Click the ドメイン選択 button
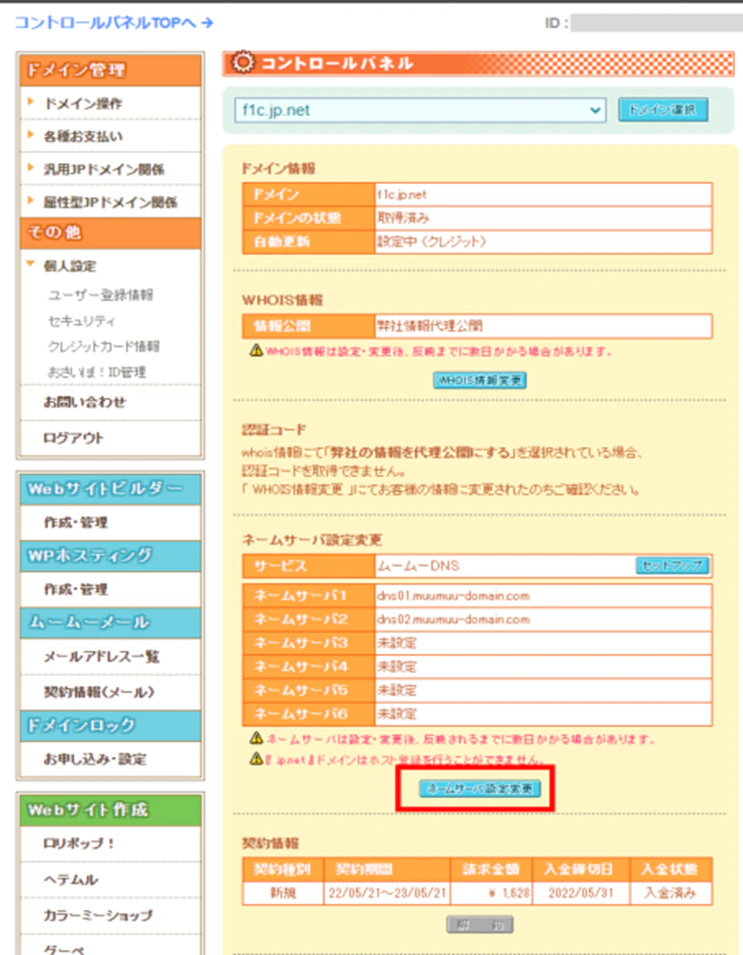Viewport: 743px width, 955px height. 663,110
